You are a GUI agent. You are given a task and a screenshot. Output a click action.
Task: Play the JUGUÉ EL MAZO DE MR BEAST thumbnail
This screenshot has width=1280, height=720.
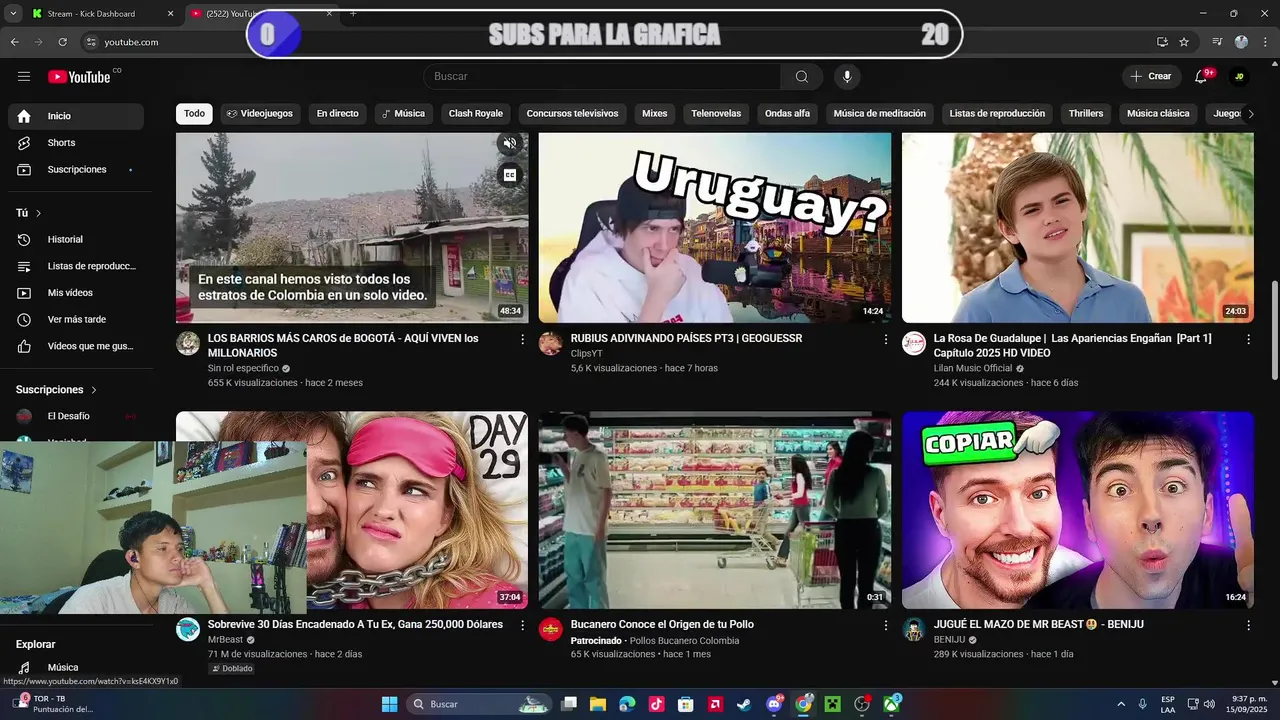[x=1078, y=510]
